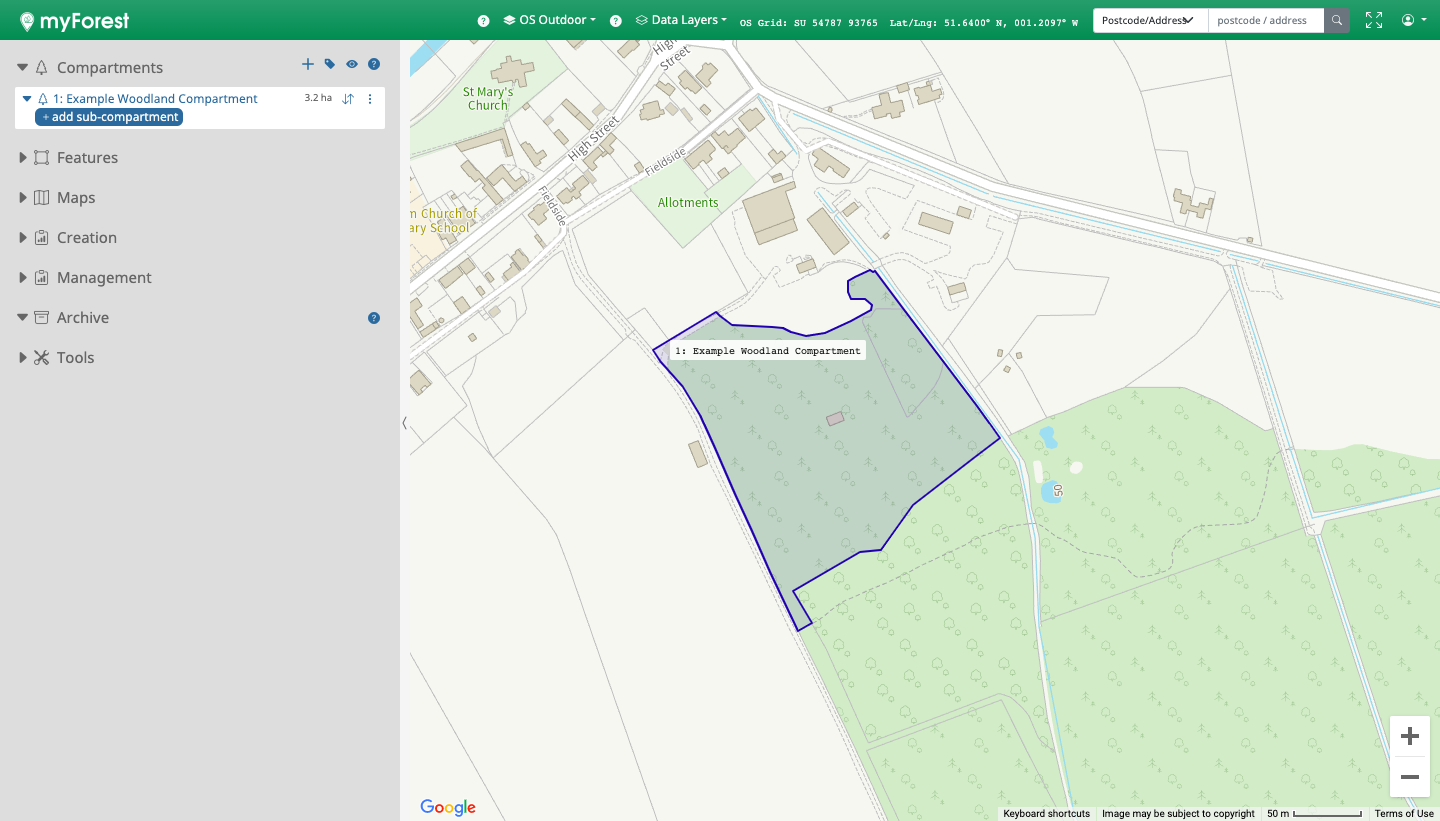Expand the Maps section
The width and height of the screenshot is (1440, 821).
(x=23, y=198)
